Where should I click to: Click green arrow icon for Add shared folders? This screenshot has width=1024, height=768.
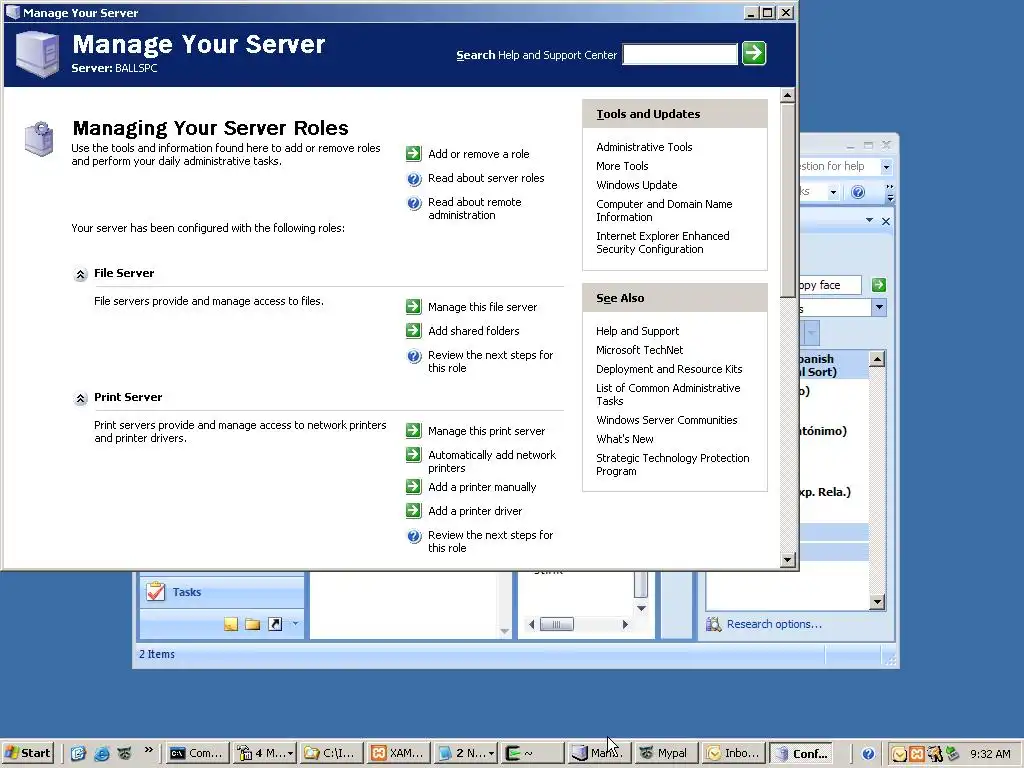413,330
